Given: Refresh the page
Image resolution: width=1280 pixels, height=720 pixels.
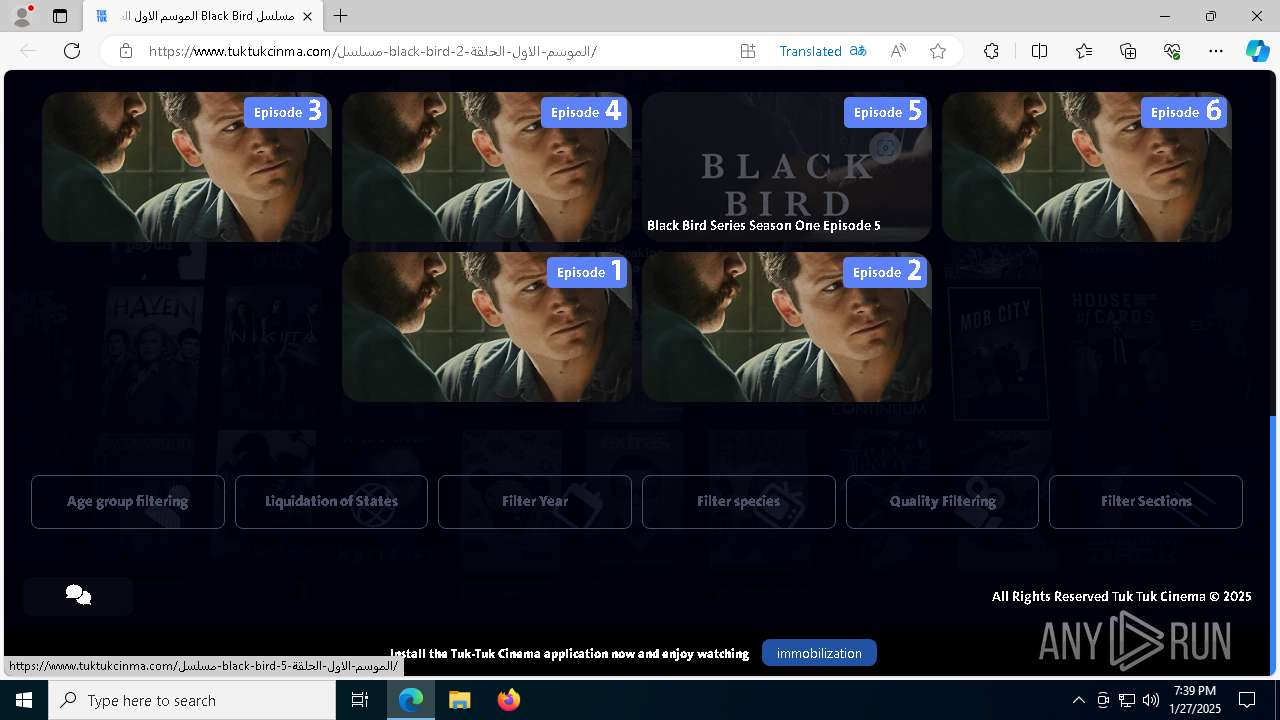Looking at the screenshot, I should coord(72,51).
